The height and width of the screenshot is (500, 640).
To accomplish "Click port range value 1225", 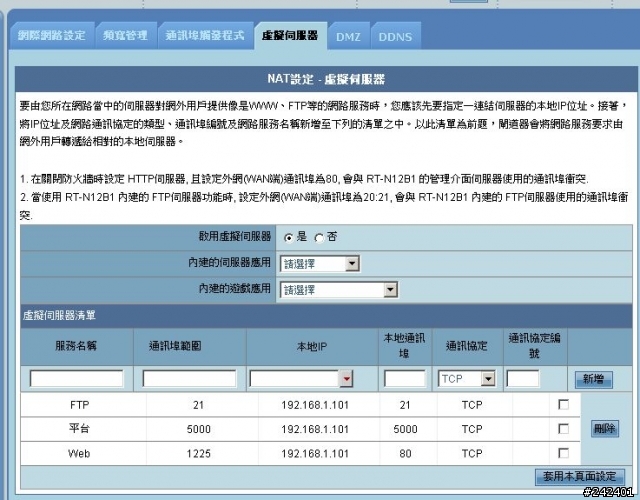I will (198, 453).
